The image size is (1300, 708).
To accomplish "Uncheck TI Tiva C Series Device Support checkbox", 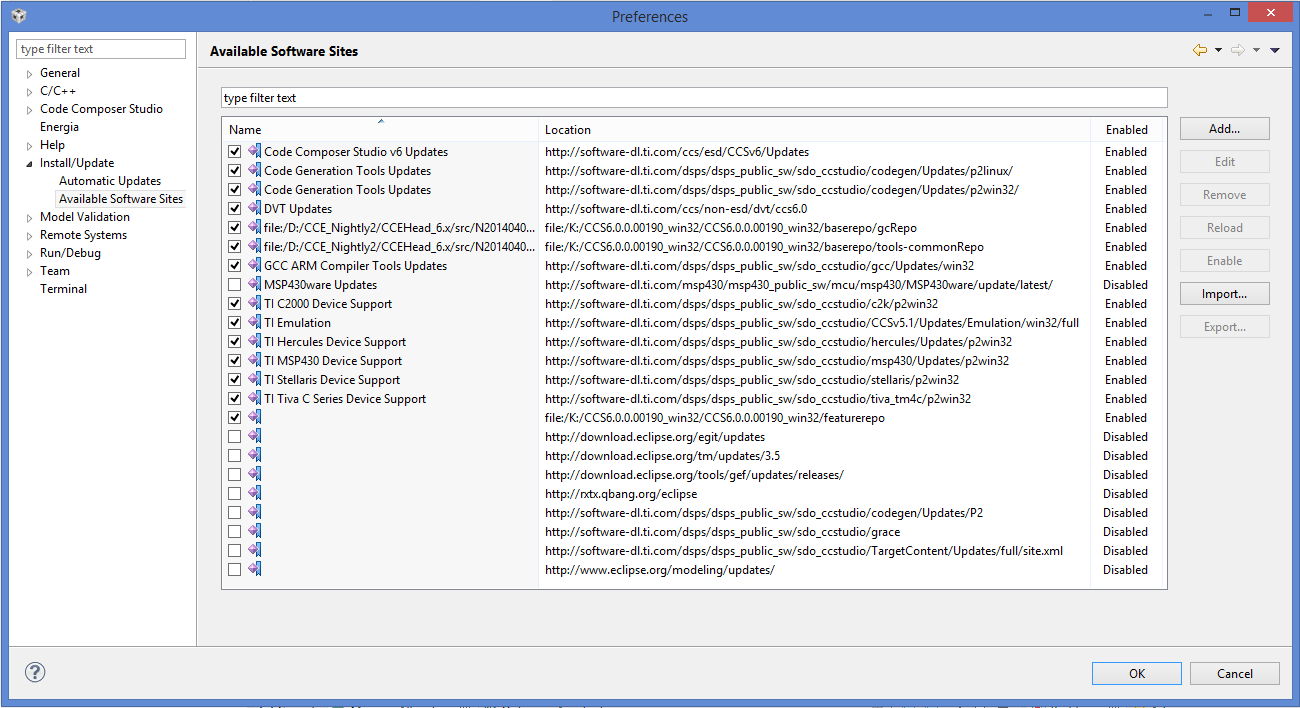I will [x=234, y=399].
